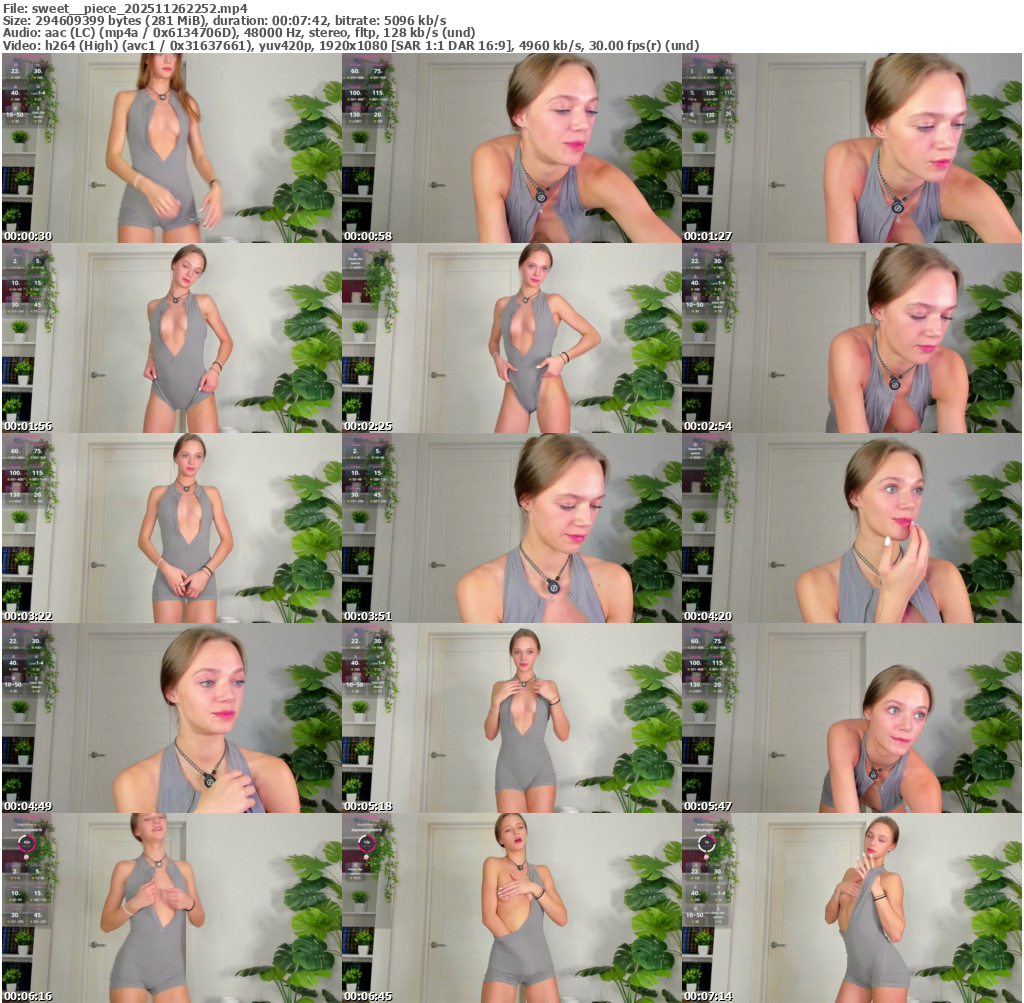Screen dimensions: 1024x1003
Task: Pick the thumbnail marked 00:02:54
Action: click(x=852, y=338)
